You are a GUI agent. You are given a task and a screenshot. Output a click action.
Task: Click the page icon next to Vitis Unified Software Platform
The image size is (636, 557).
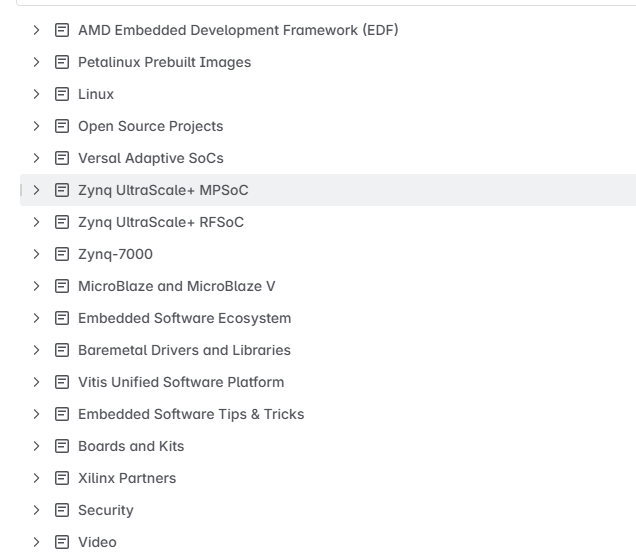(62, 382)
